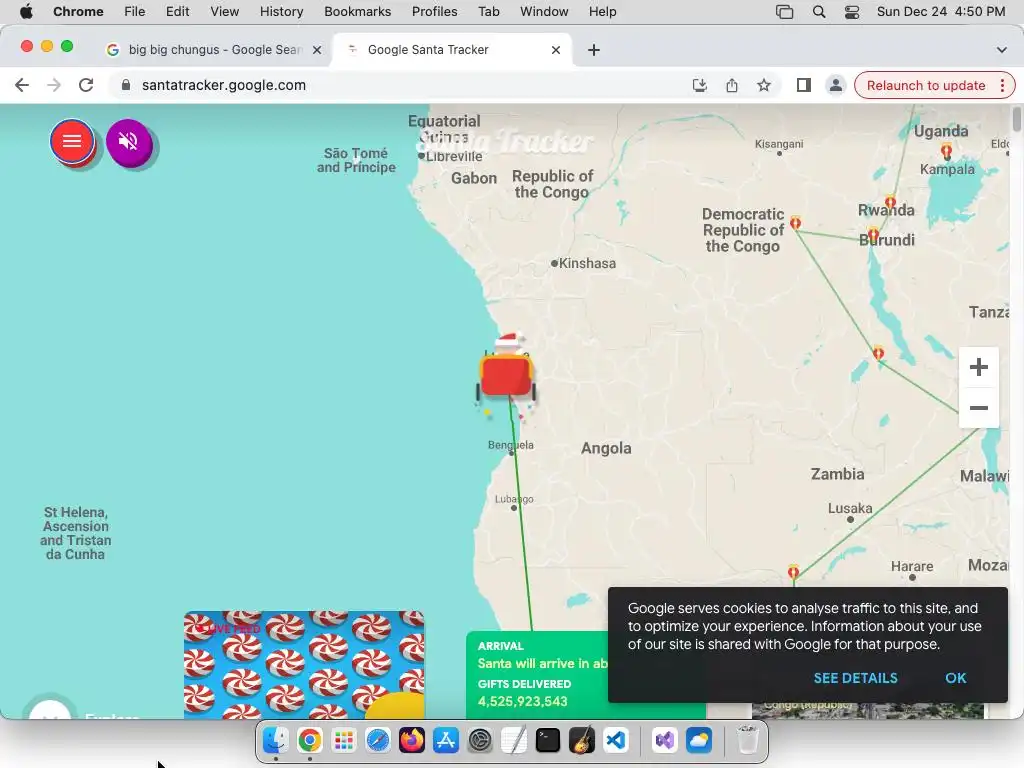This screenshot has width=1024, height=768.
Task: Switch to the big big chungus search tab
Action: [x=214, y=50]
